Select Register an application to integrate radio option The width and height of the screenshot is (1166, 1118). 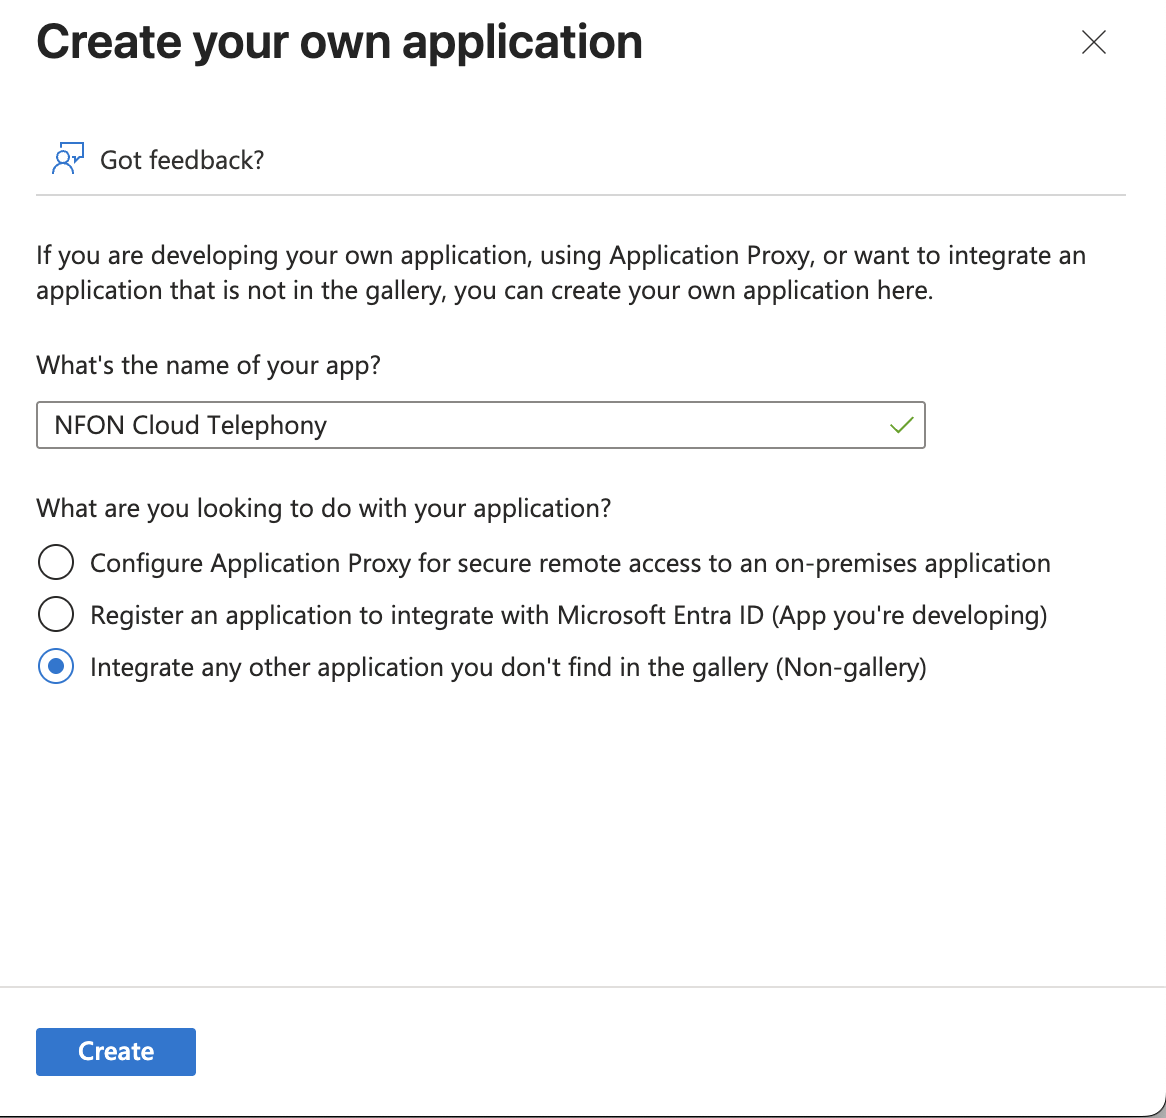(x=56, y=614)
